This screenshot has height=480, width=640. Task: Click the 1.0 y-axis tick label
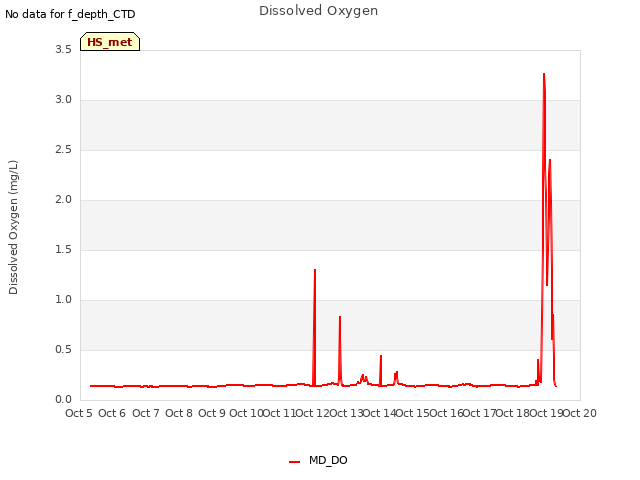63,300
